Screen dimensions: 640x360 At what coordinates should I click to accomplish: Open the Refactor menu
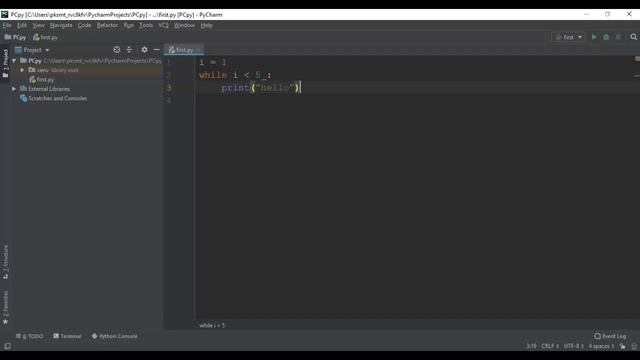tap(107, 25)
